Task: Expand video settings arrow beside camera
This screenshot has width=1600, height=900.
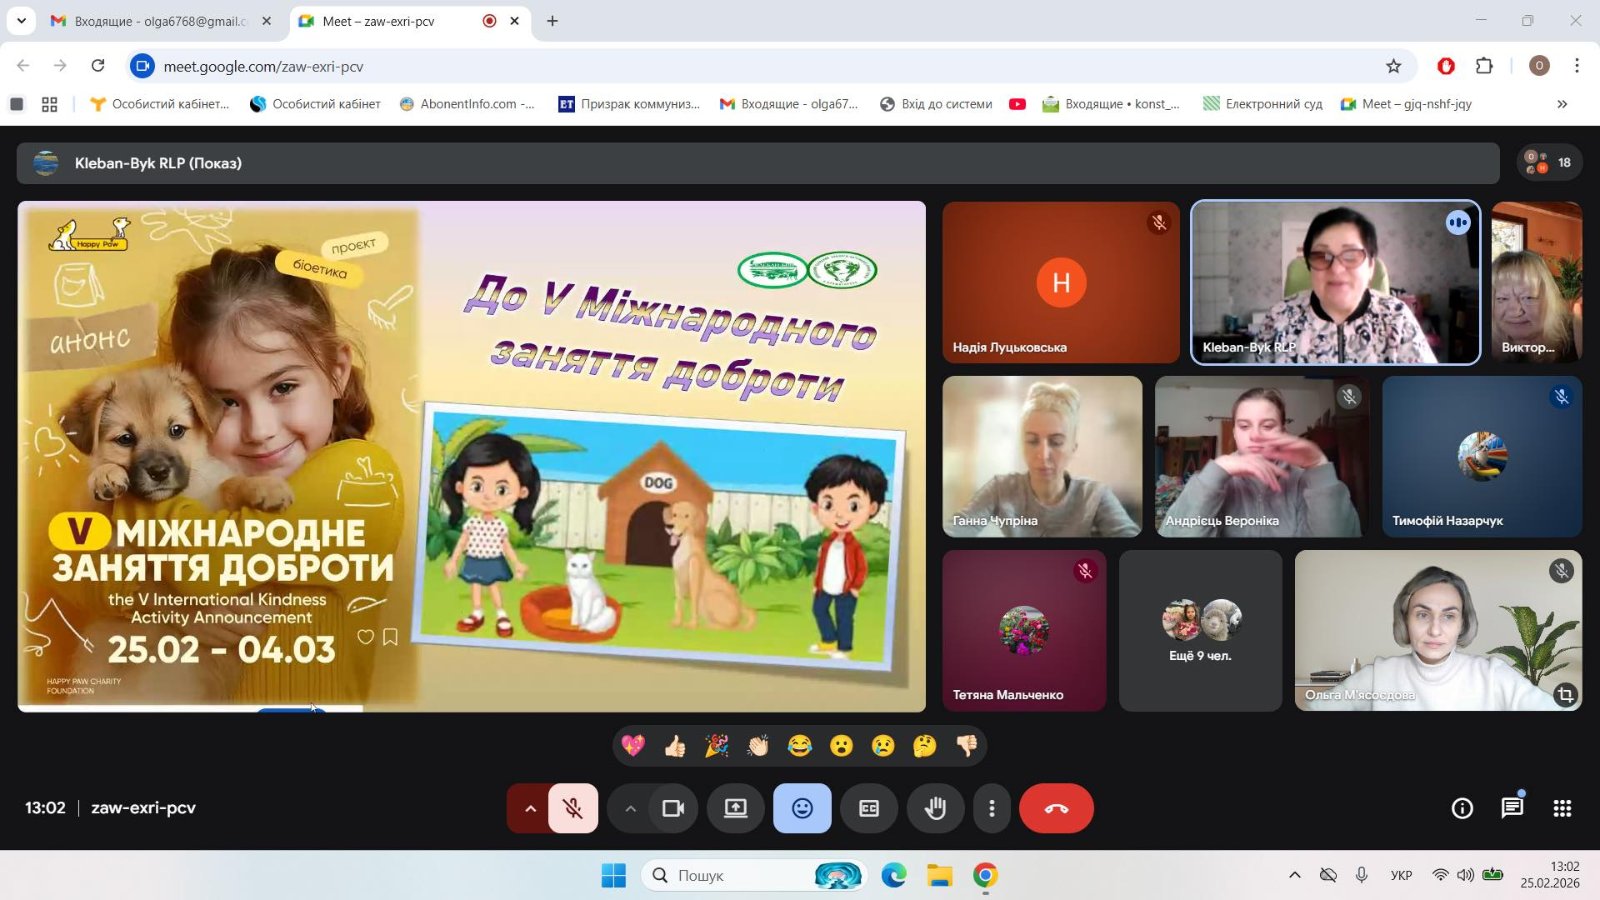Action: tap(630, 808)
